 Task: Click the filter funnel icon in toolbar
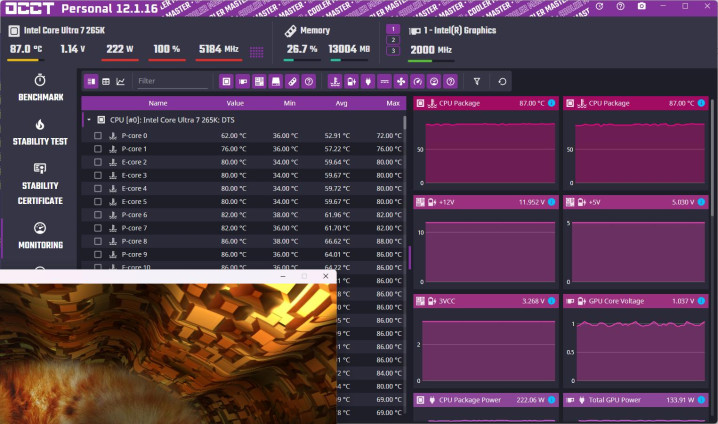[x=477, y=81]
